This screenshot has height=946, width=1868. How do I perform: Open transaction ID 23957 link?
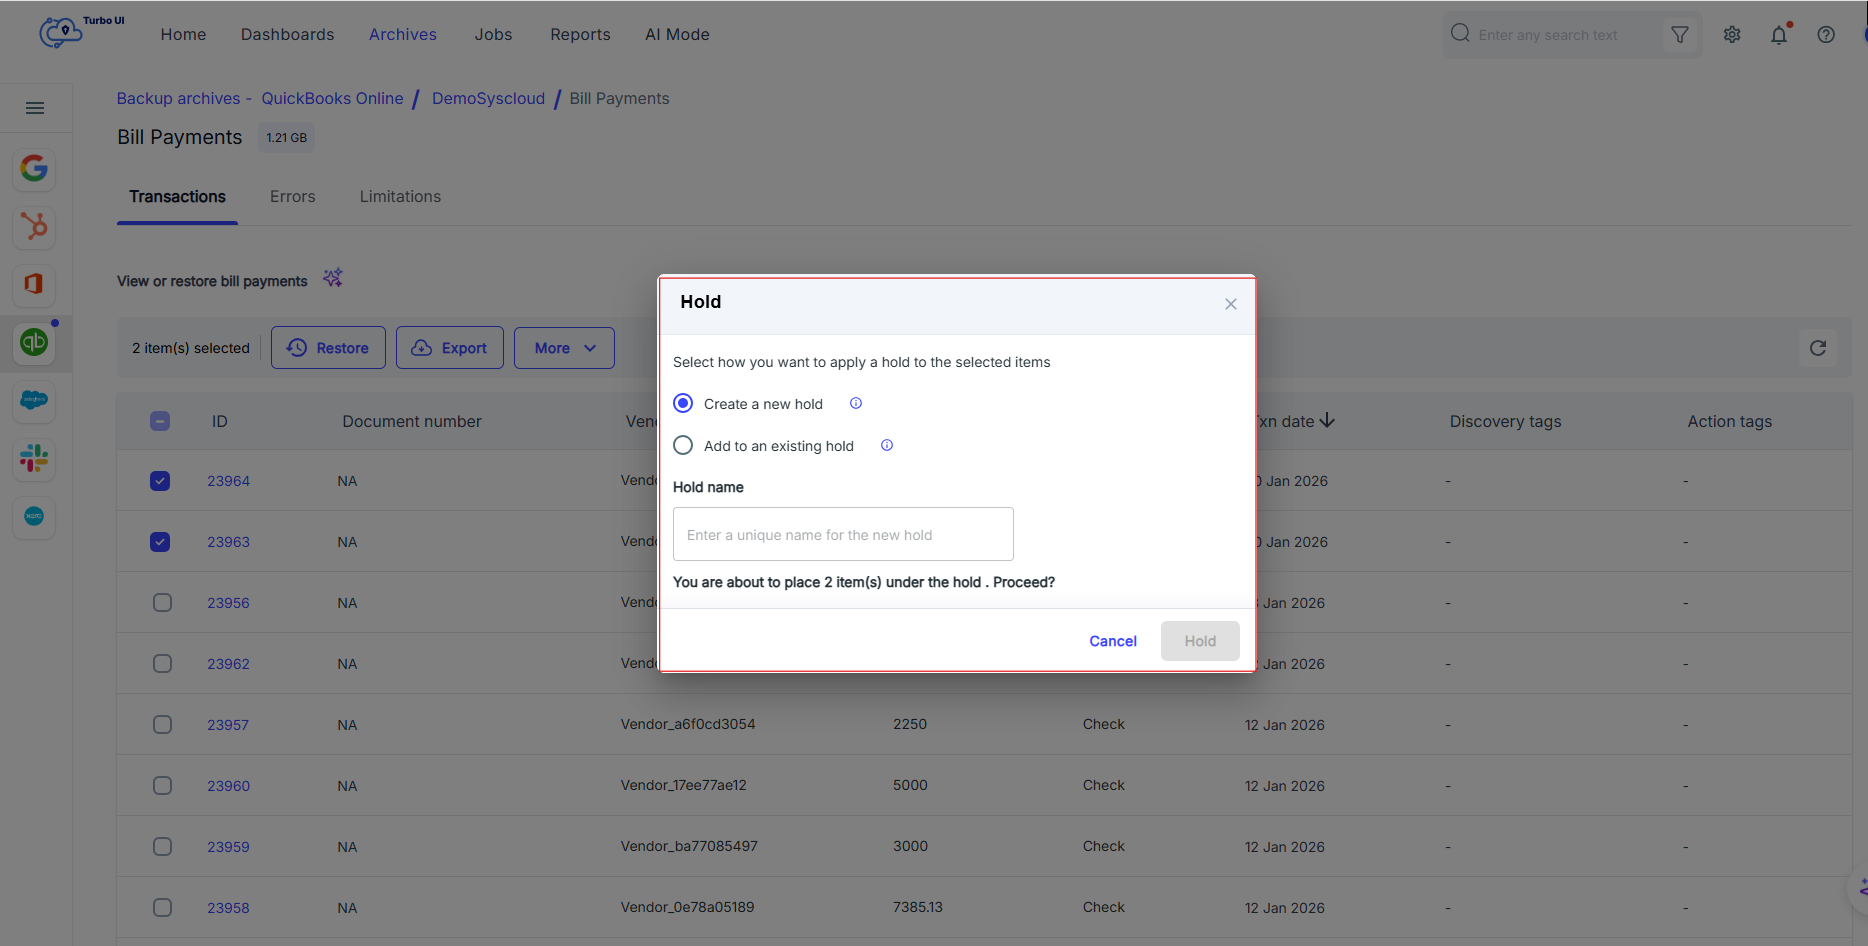point(228,725)
